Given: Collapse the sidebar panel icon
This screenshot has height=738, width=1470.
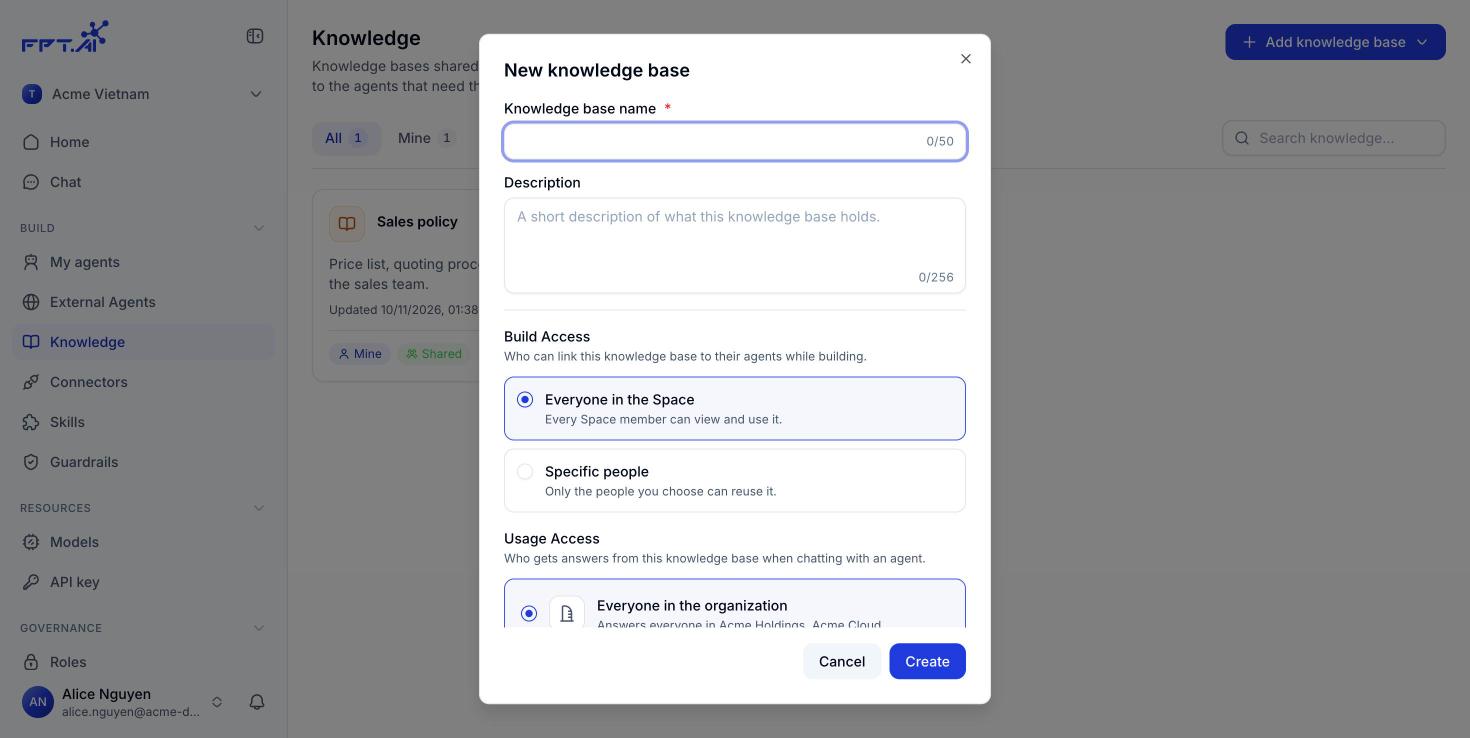Looking at the screenshot, I should click(x=255, y=36).
